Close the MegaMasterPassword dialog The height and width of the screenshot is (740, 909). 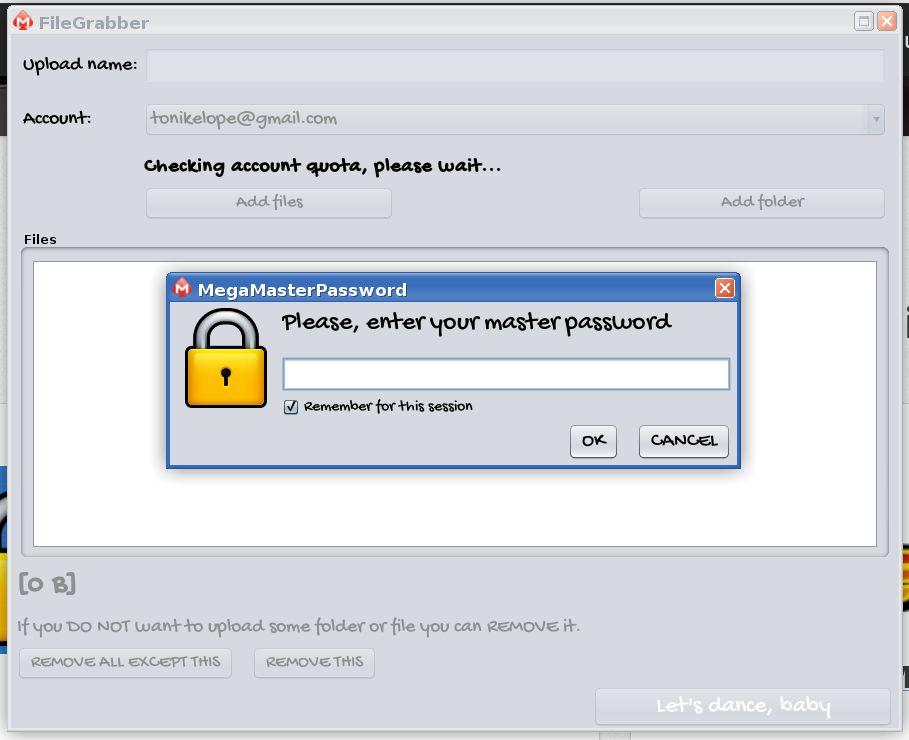tap(725, 288)
